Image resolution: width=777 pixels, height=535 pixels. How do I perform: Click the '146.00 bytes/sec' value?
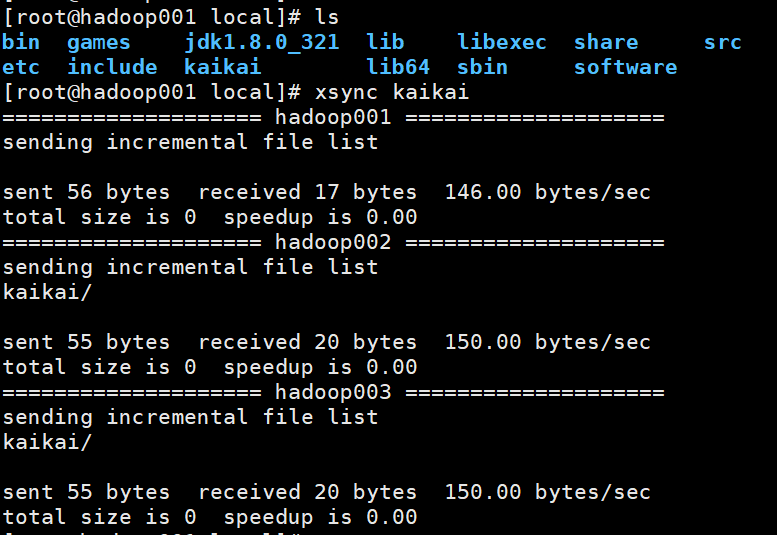click(548, 193)
